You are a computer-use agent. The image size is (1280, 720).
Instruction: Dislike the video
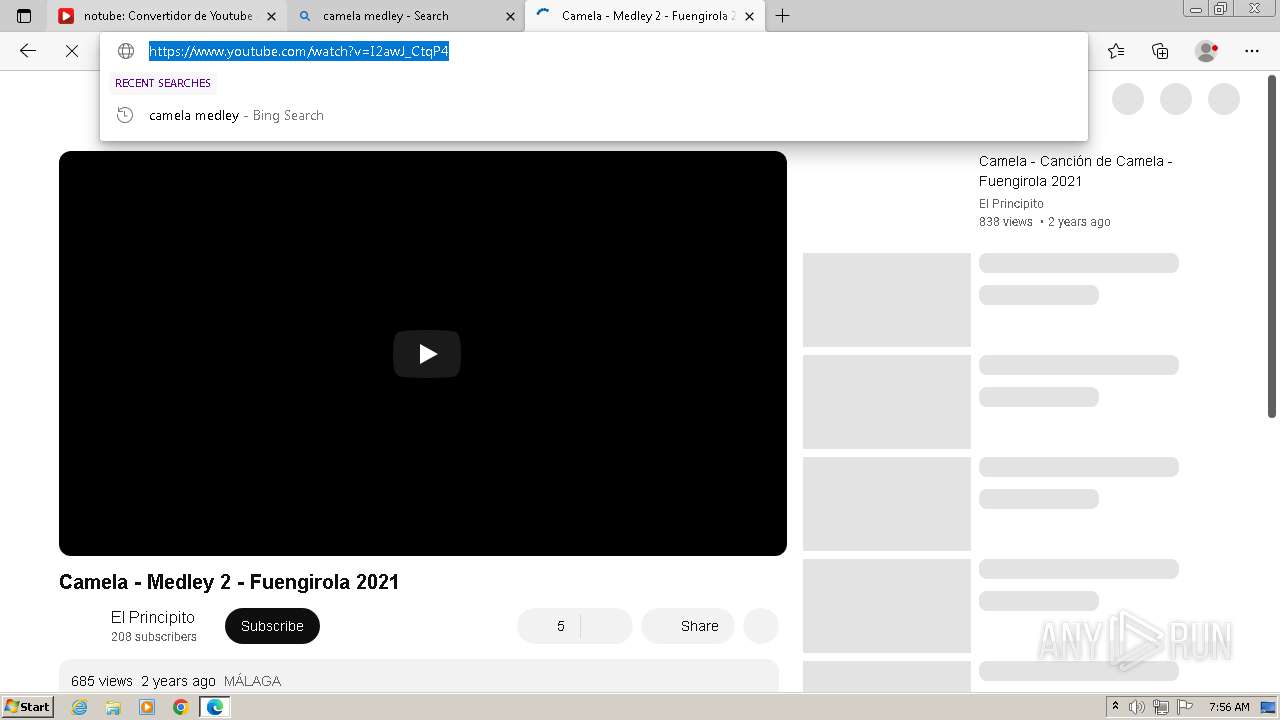point(606,626)
